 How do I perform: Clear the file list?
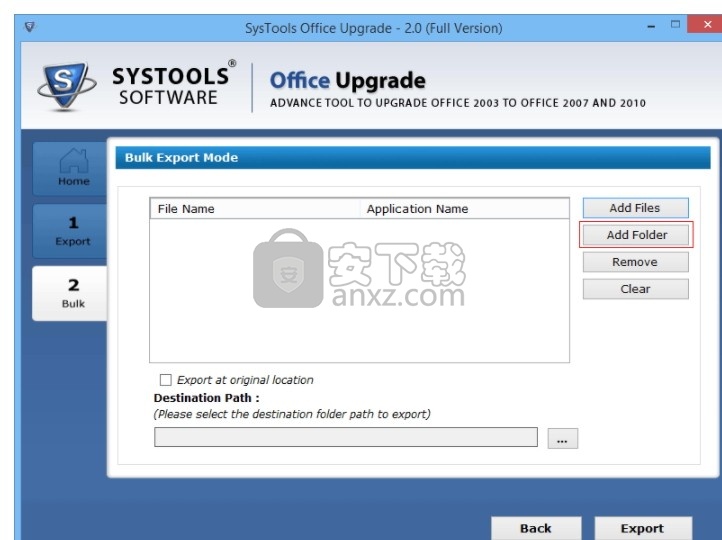click(635, 289)
